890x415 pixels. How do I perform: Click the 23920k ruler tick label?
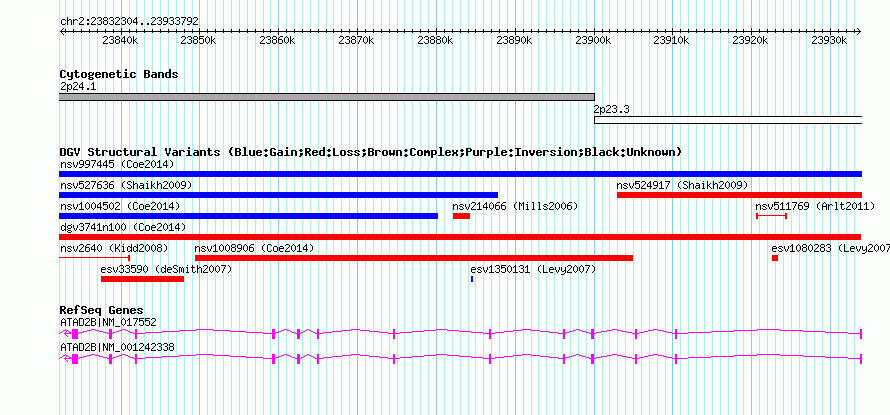(x=751, y=40)
